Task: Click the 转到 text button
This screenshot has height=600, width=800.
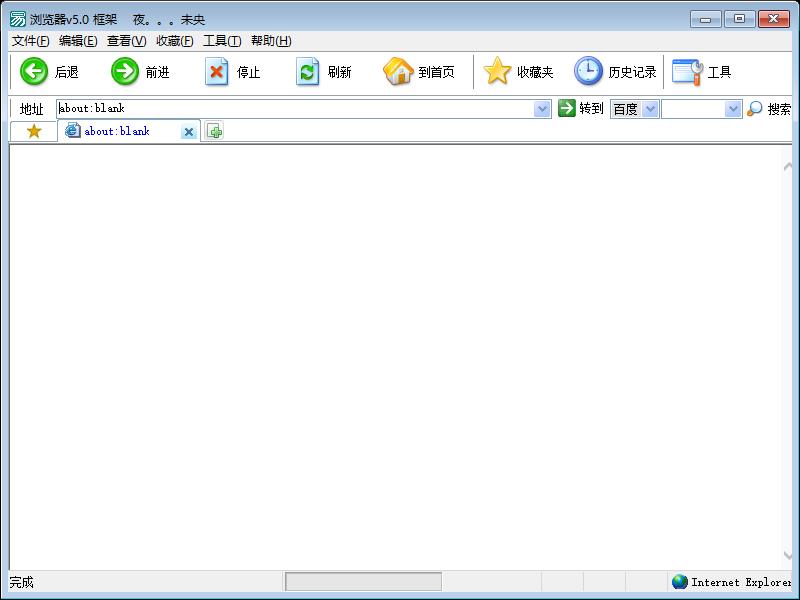Action: (591, 109)
